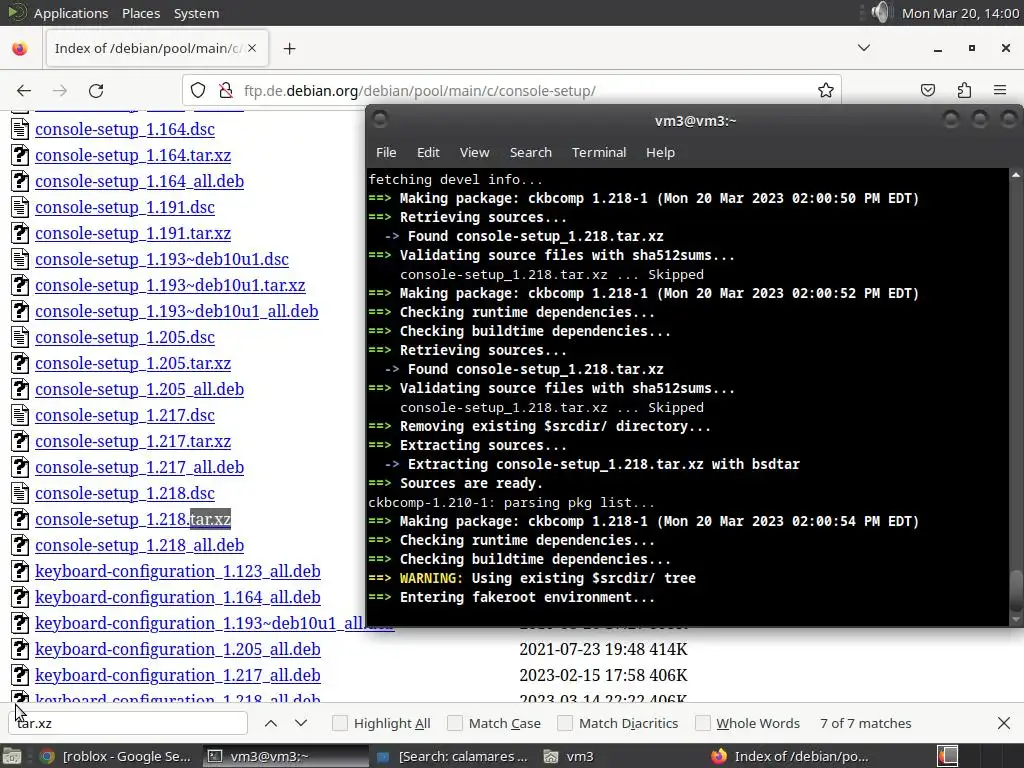Switch to Search: calamares taskbar window
Viewport: 1024px width, 768px height.
click(453, 756)
